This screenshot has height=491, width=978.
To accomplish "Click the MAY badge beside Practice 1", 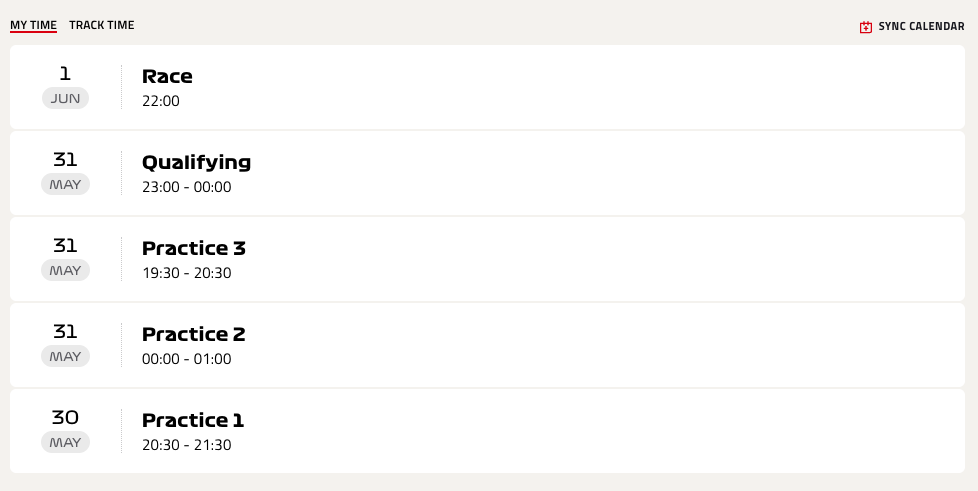I will 65,443.
